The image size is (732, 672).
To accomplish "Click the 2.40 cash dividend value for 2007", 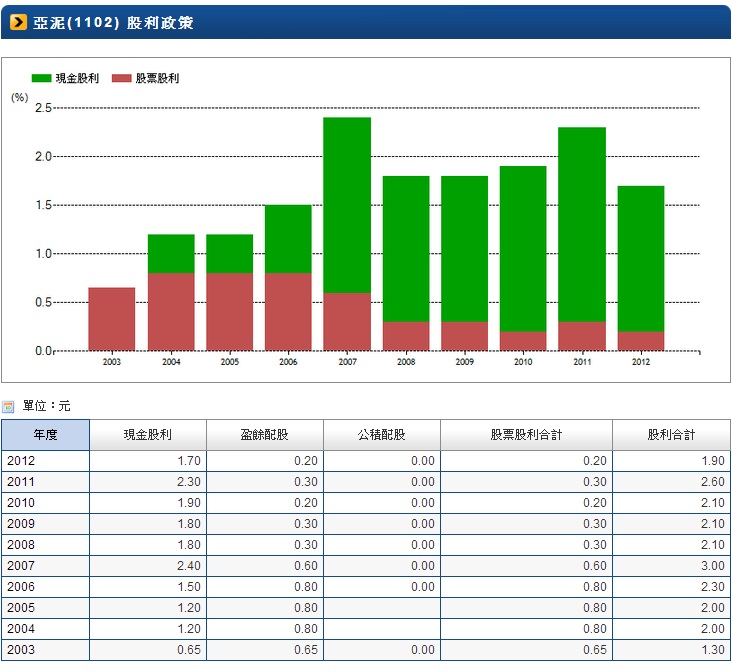I will [x=189, y=566].
